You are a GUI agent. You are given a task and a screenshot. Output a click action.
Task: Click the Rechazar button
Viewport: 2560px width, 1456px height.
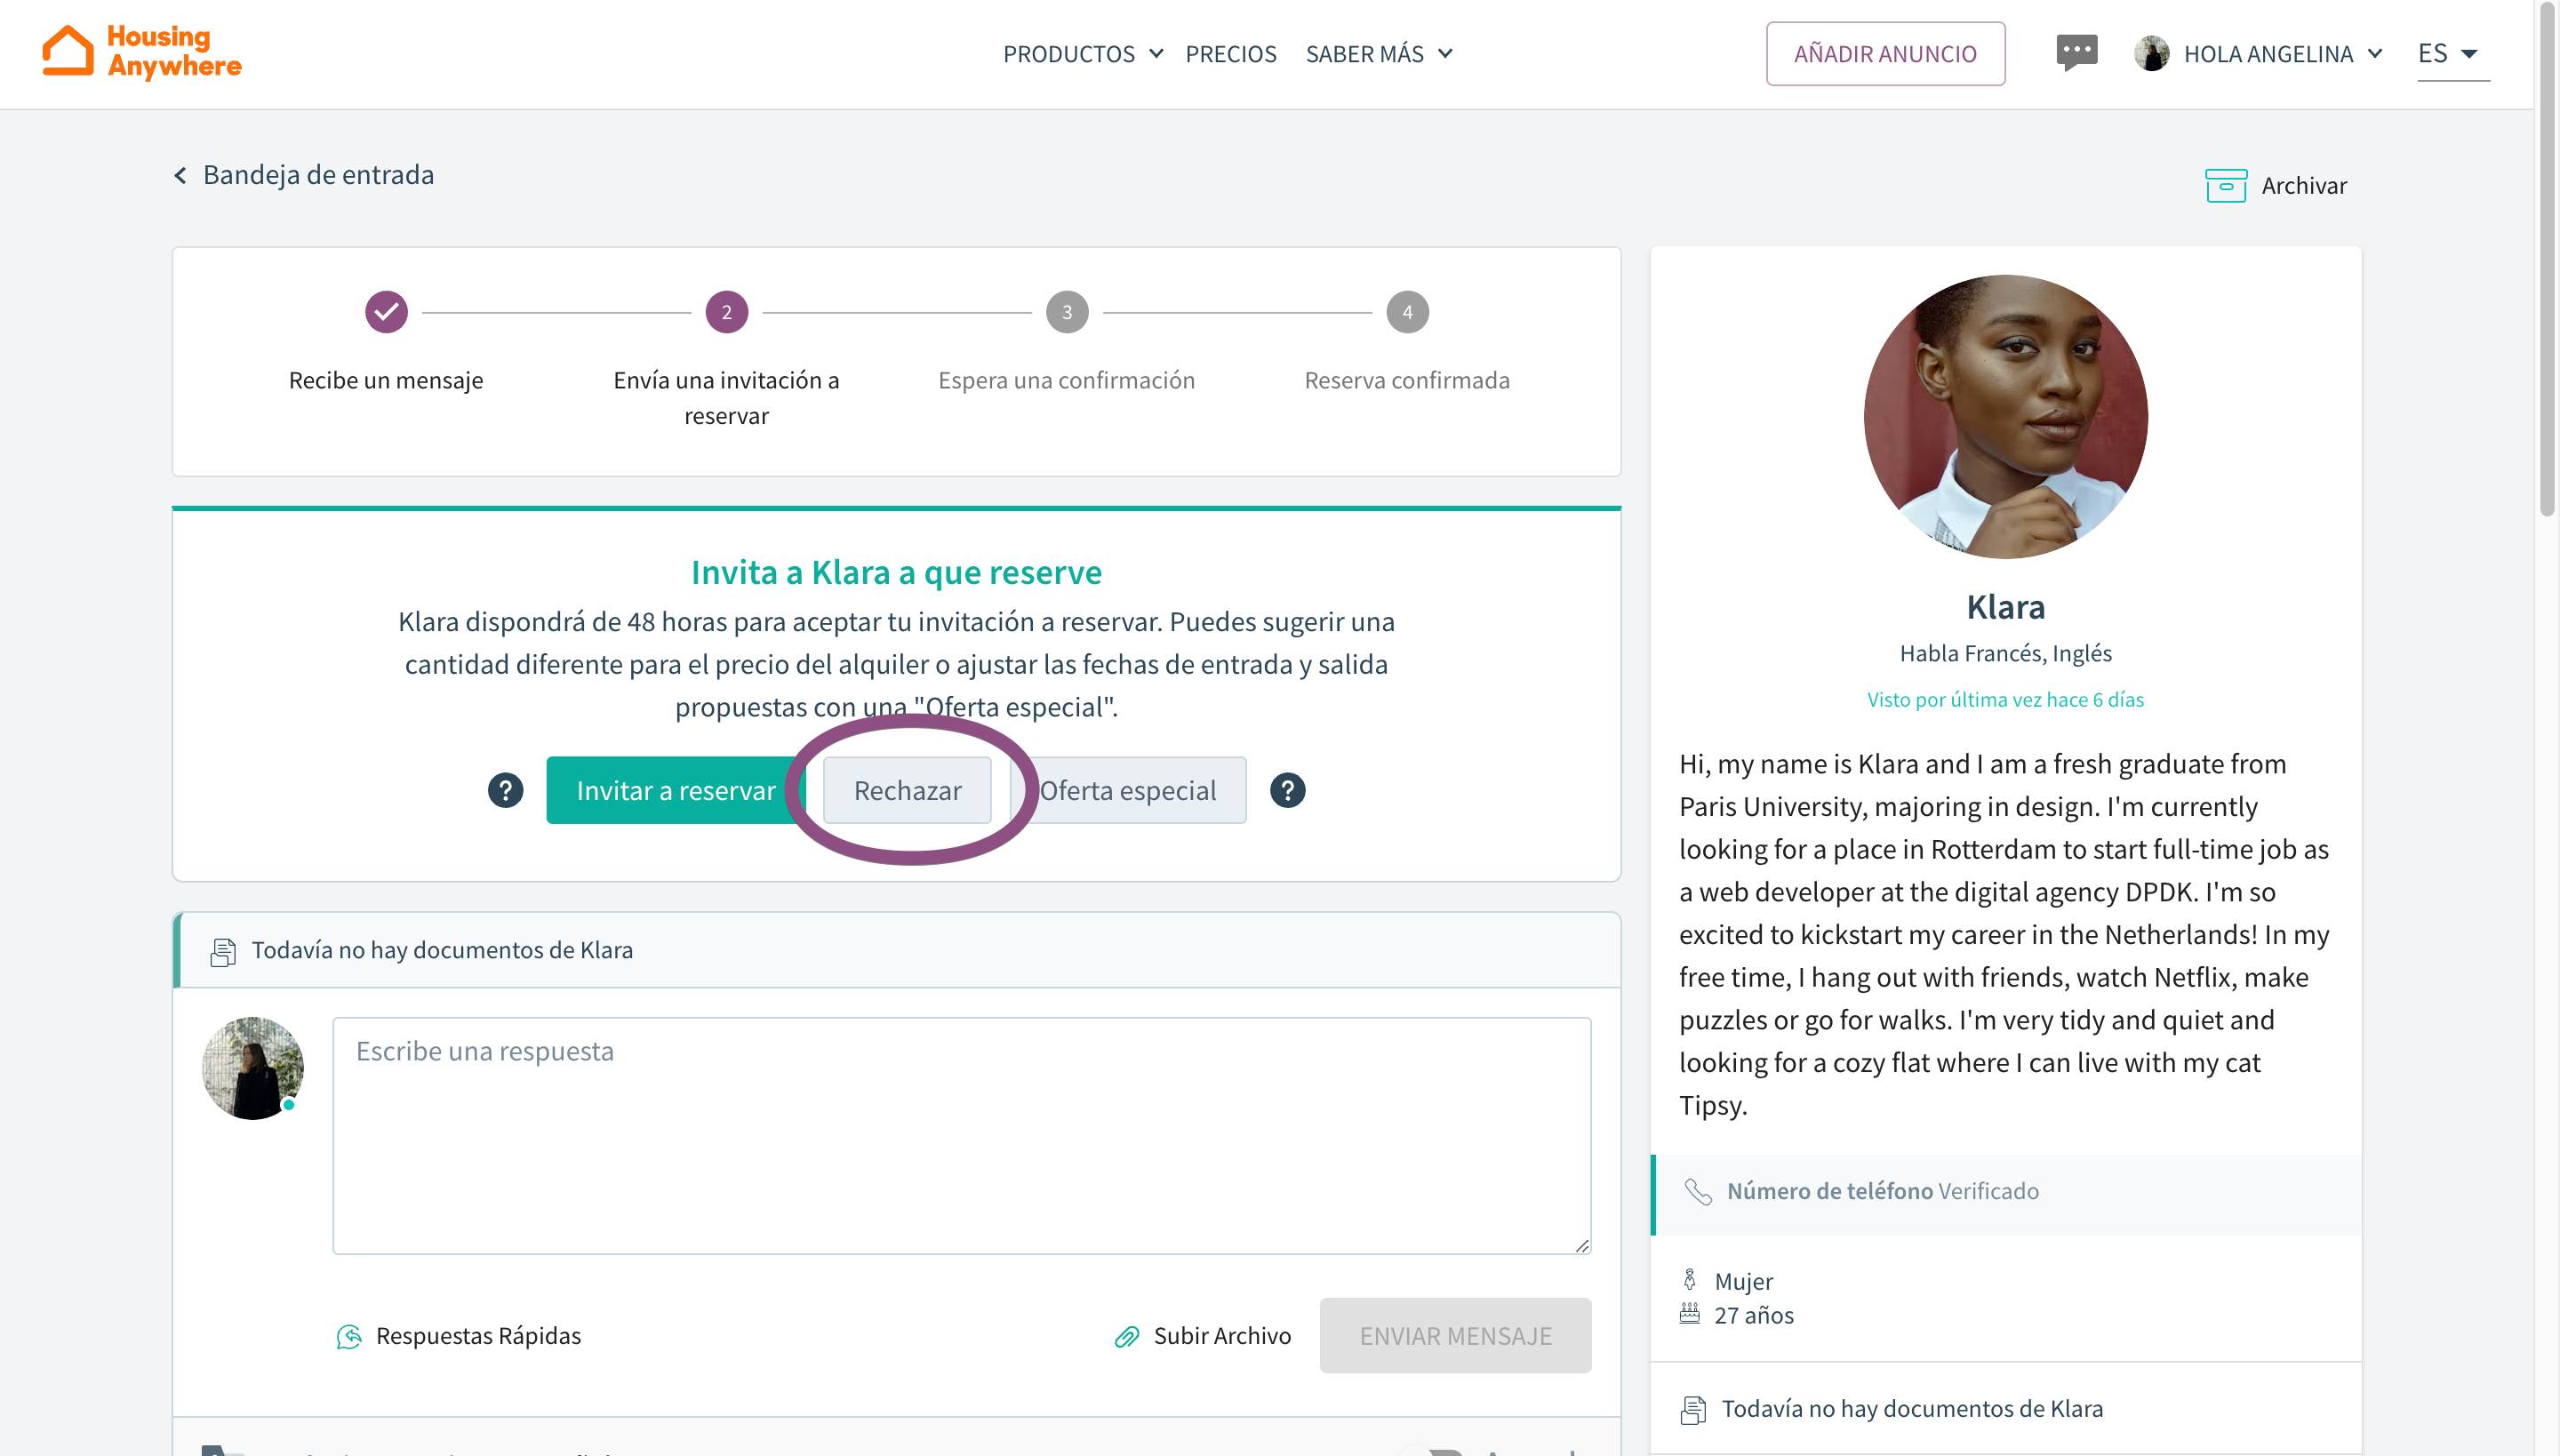click(907, 790)
